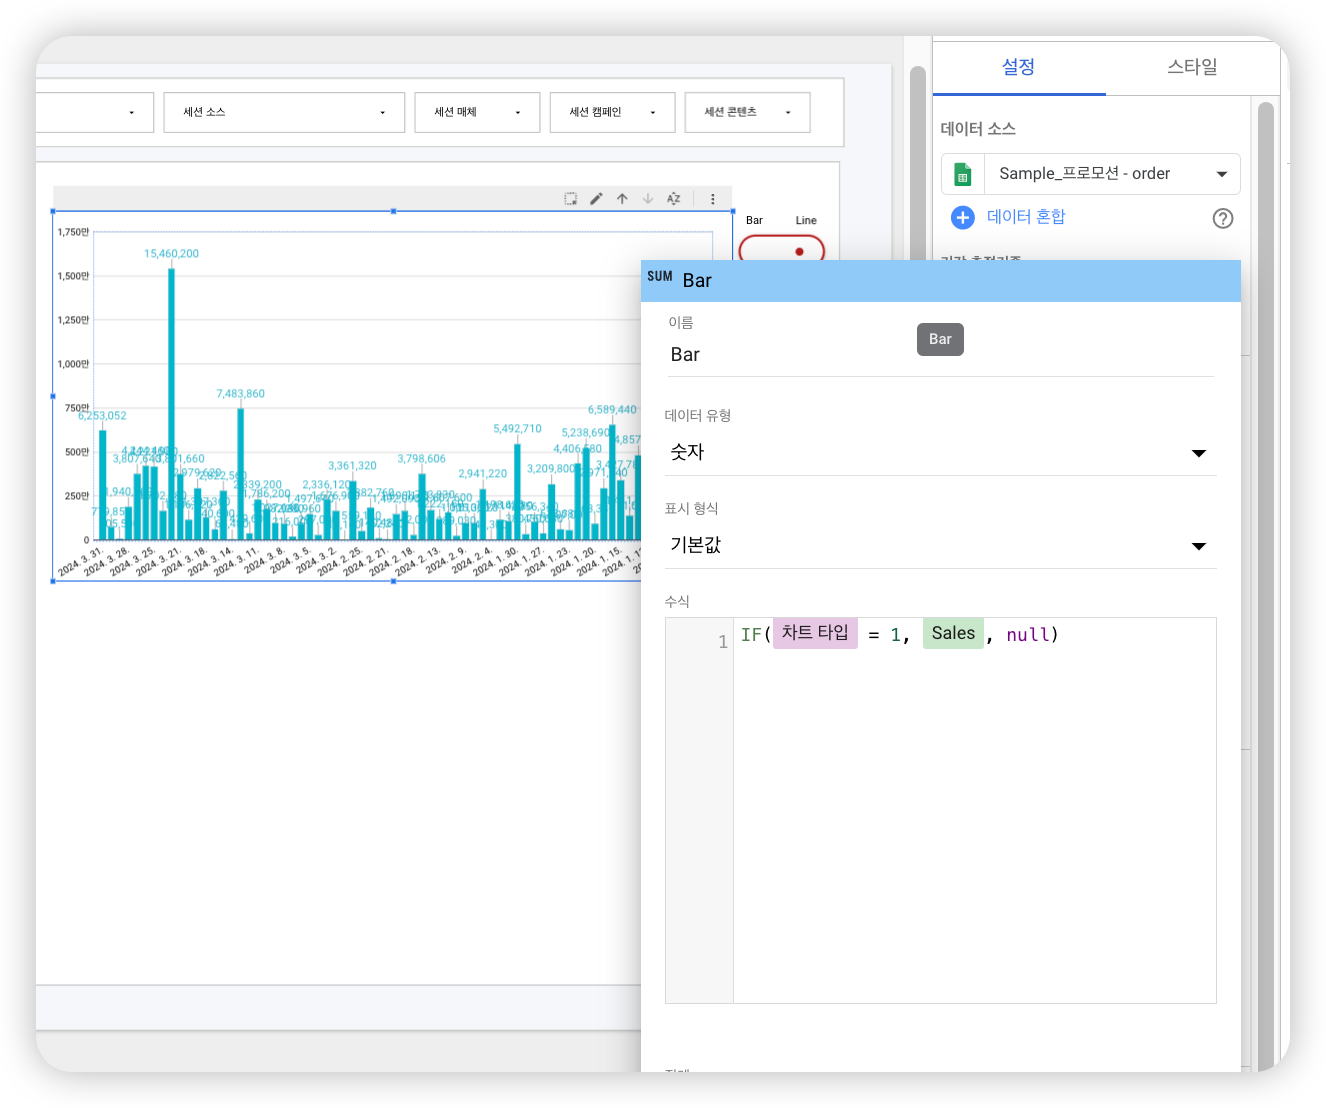
Task: Click the SUM aggregation badge in the Bar header
Action: 660,277
